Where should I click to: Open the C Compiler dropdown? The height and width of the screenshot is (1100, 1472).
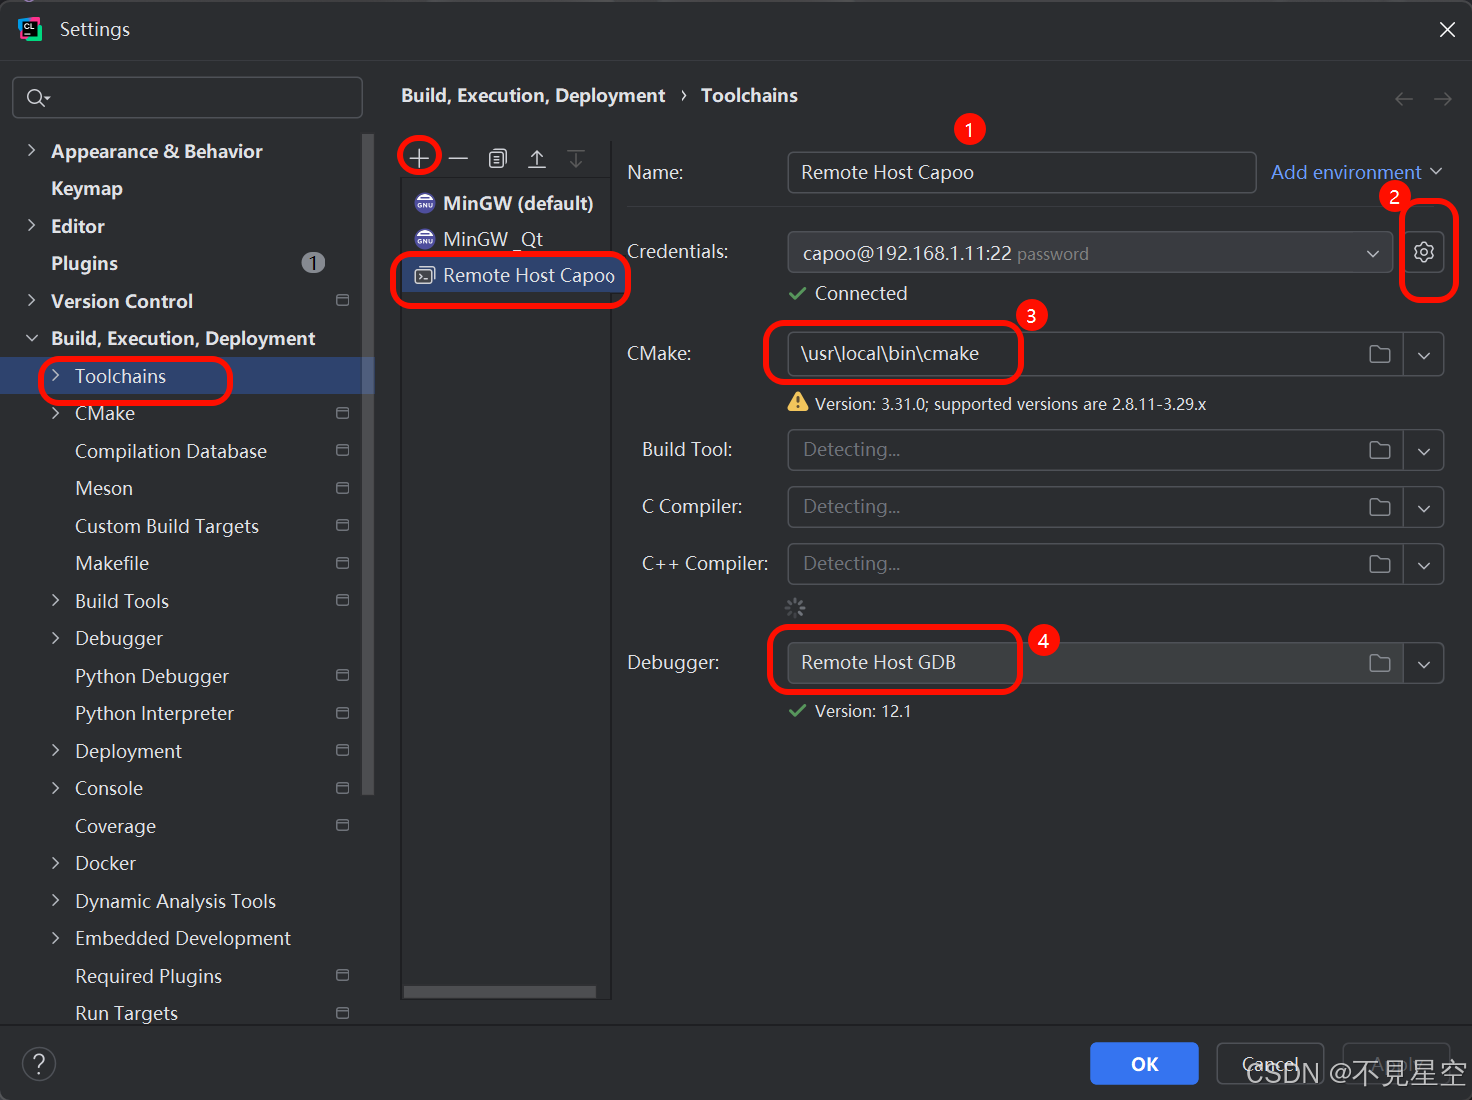[x=1424, y=507]
